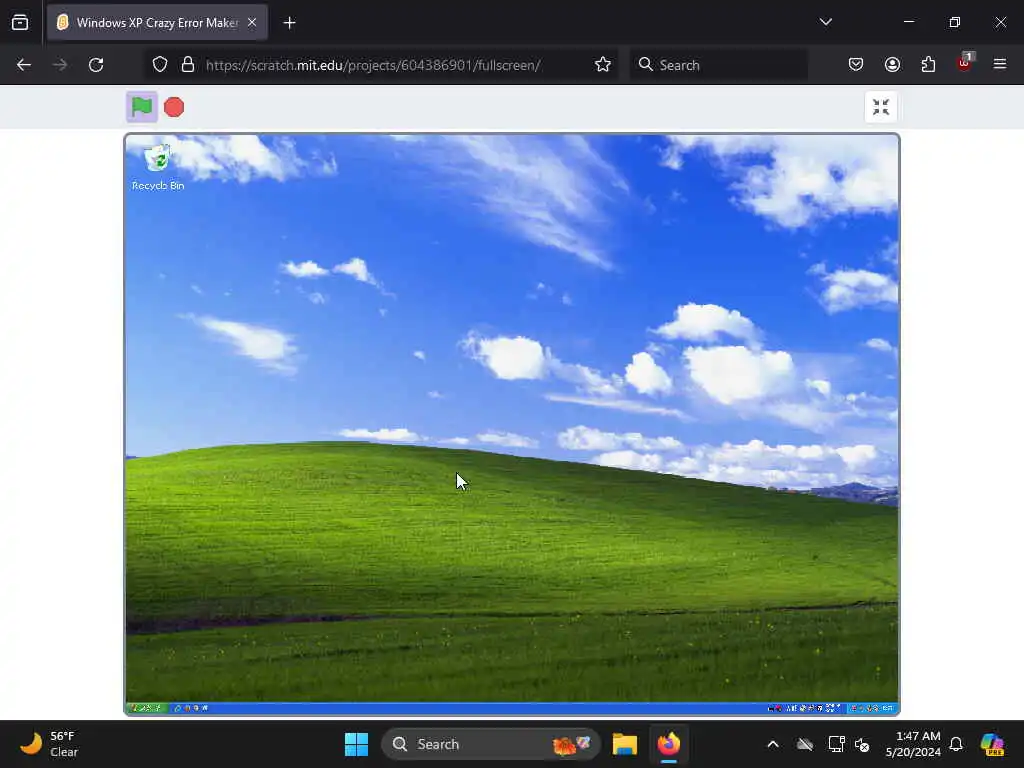Stop the Scratch project with the red button
1024x768 pixels.
174,107
